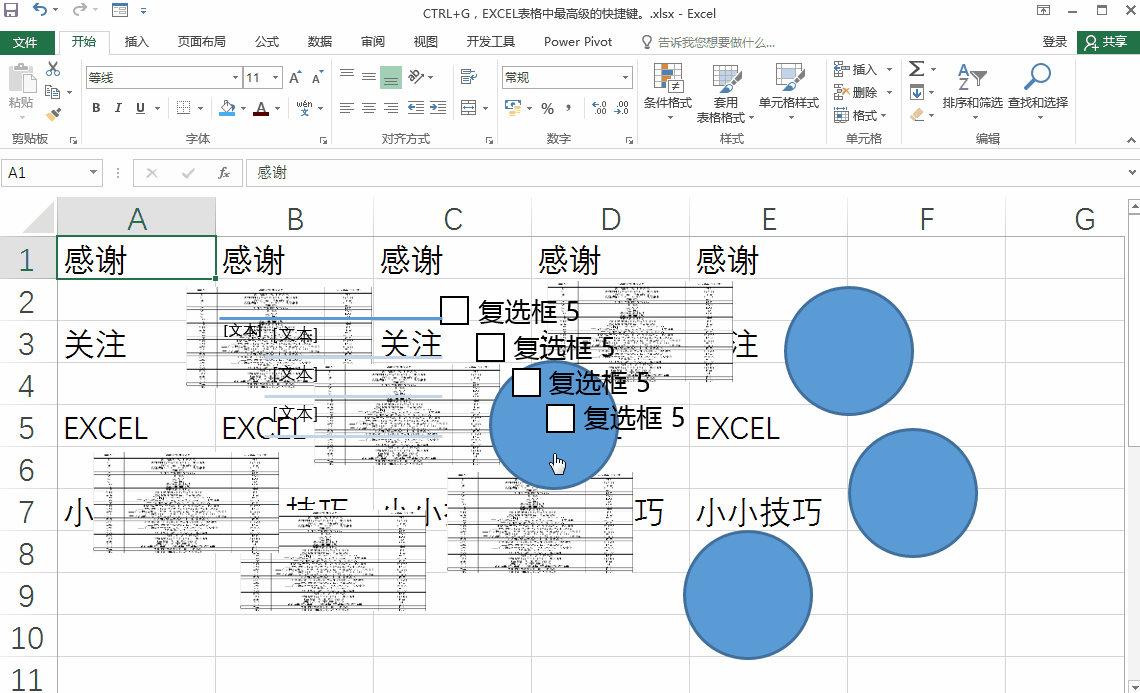Toggle top align icon
This screenshot has height=693, width=1140.
[x=347, y=76]
